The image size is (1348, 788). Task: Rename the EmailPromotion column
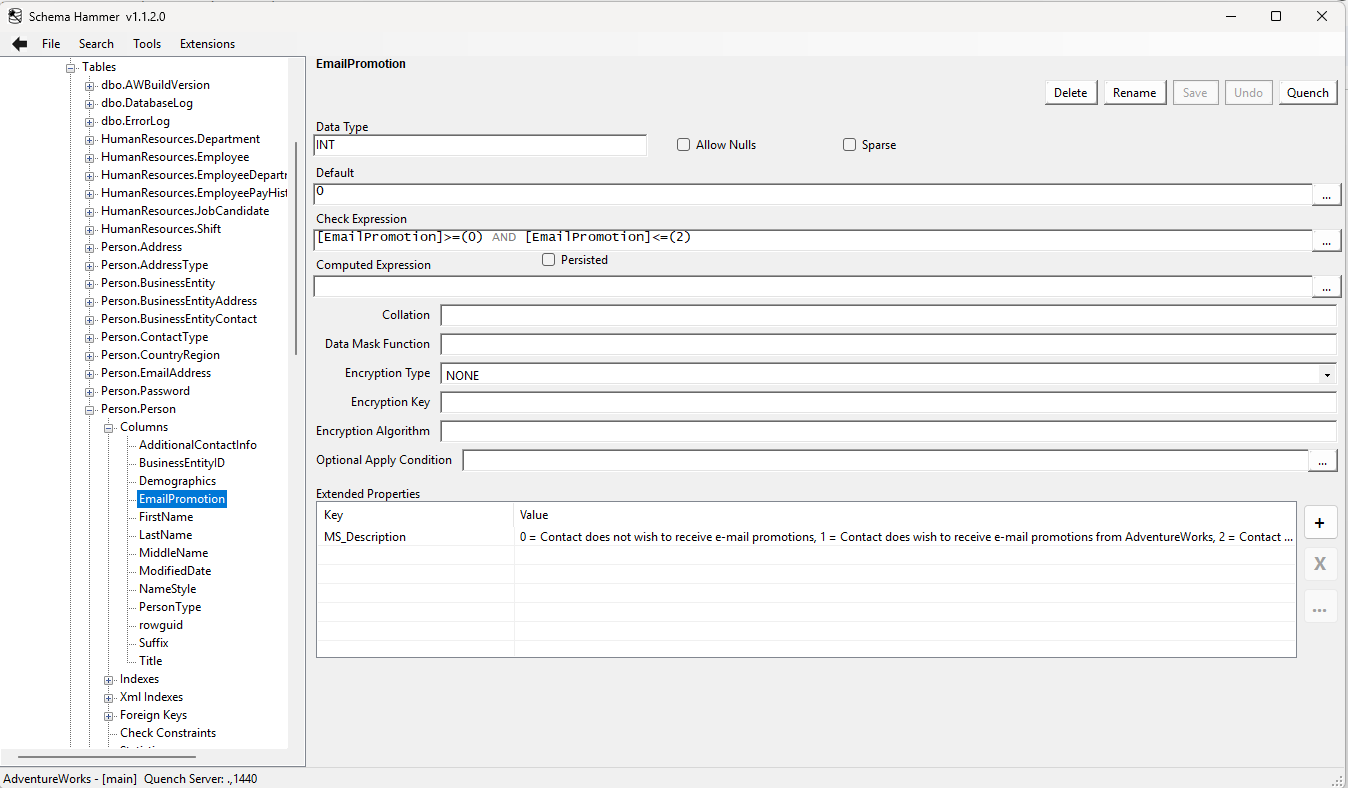tap(1134, 92)
